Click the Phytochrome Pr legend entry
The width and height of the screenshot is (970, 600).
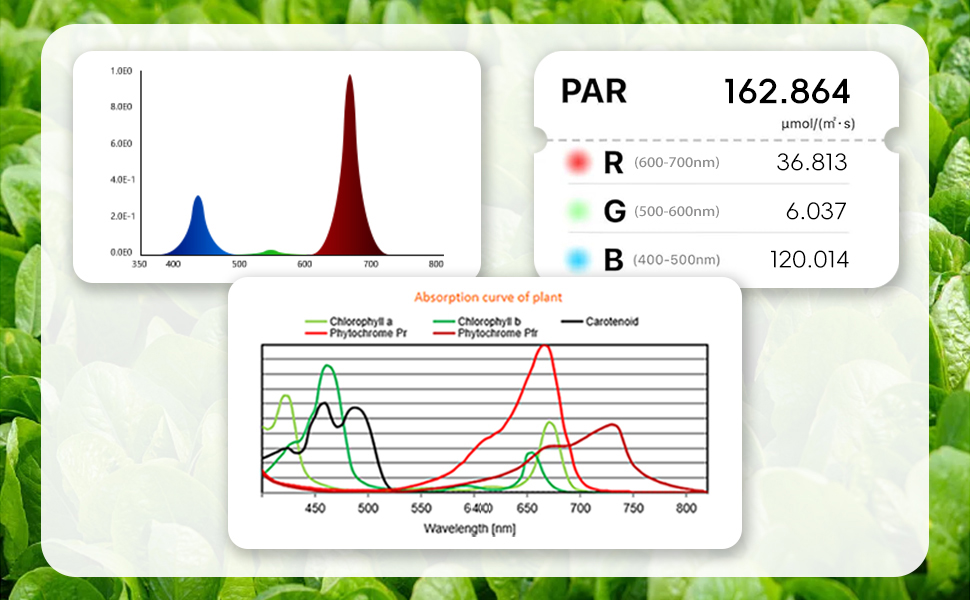[356, 333]
